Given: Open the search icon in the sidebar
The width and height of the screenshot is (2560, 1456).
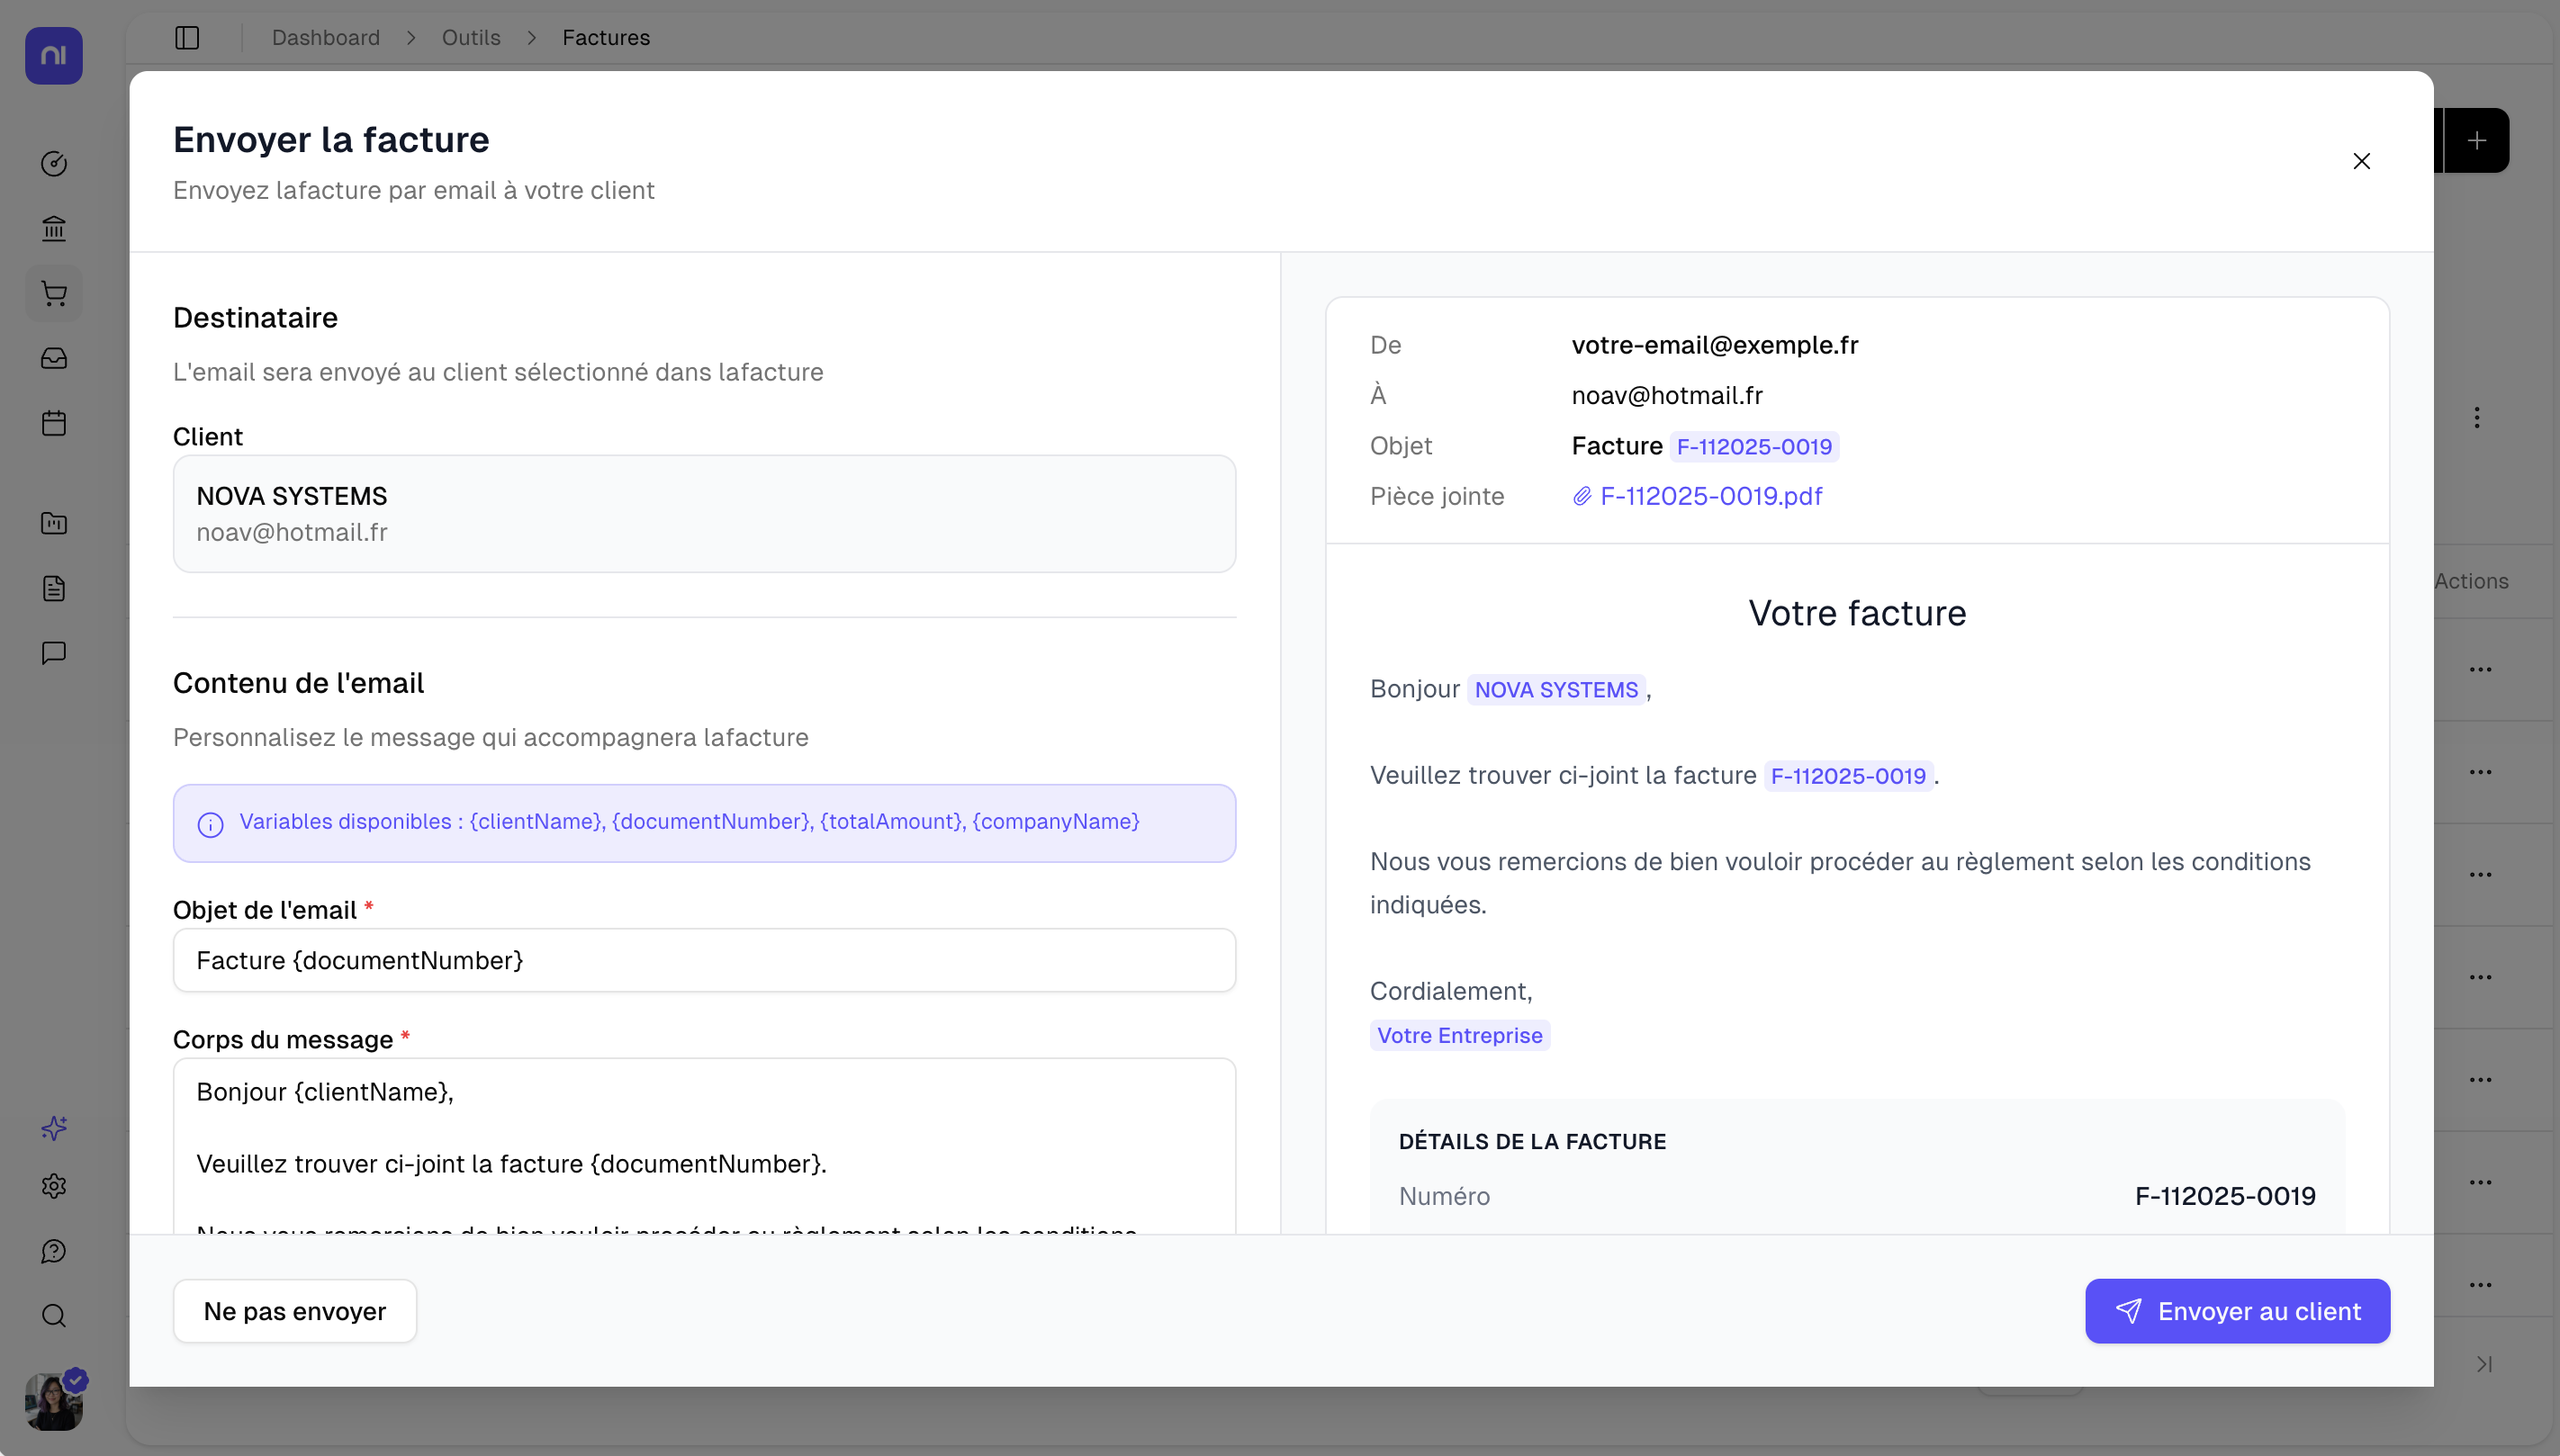Looking at the screenshot, I should coord(54,1315).
